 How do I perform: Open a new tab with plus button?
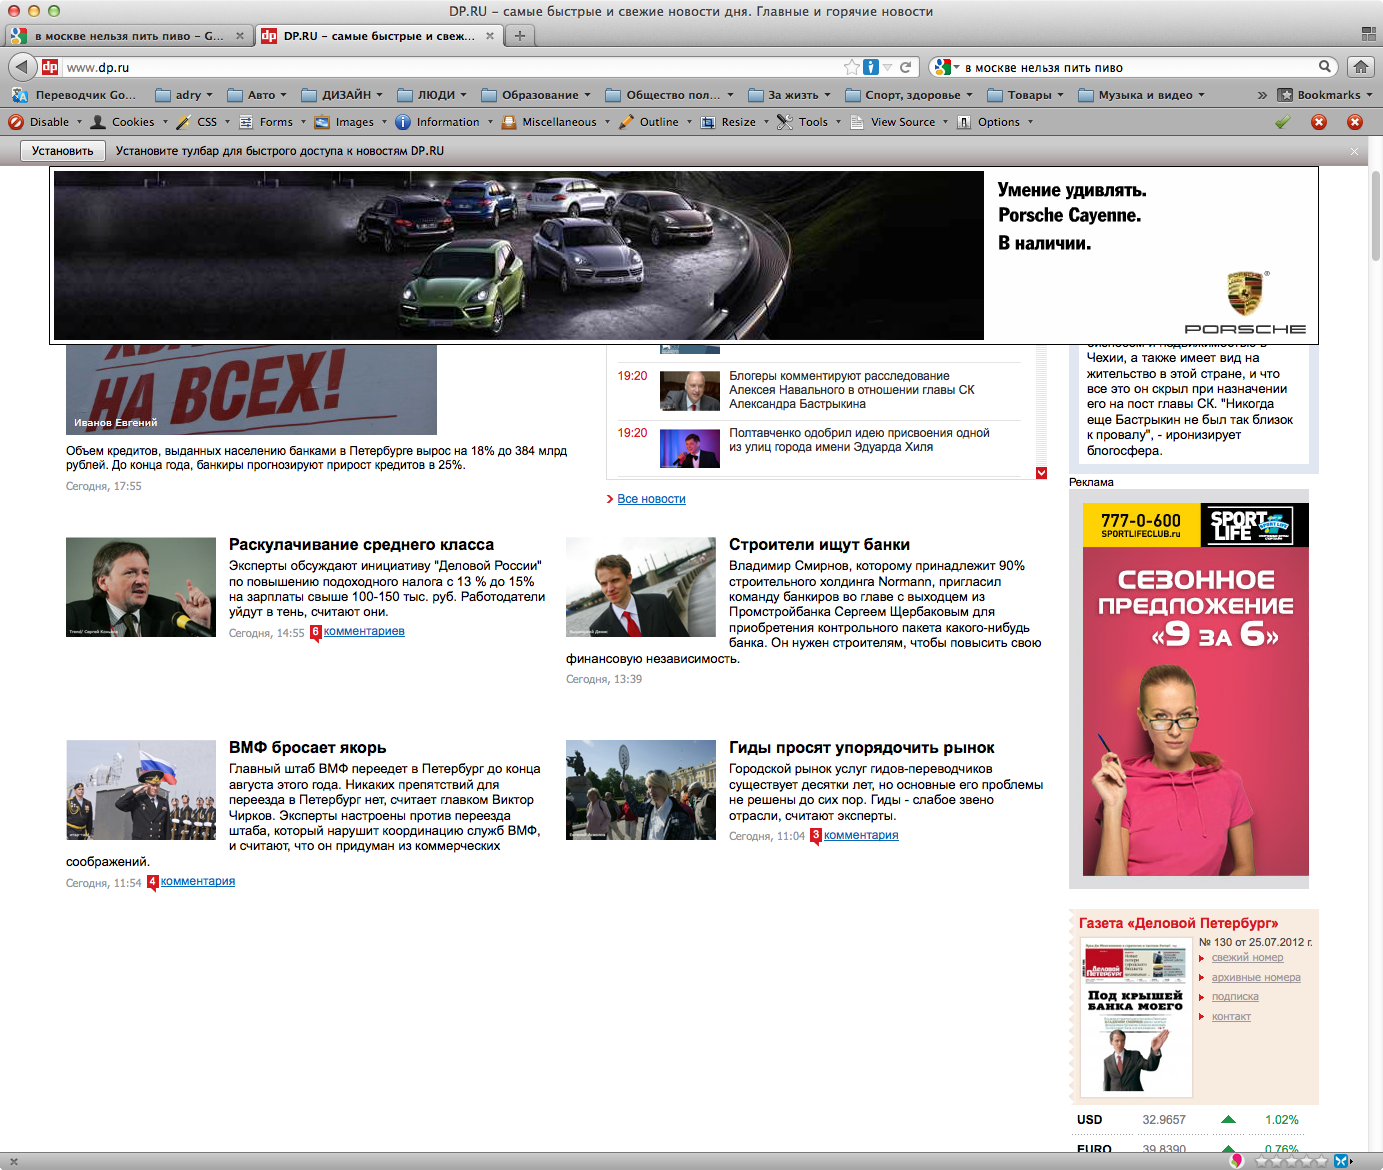tap(519, 36)
